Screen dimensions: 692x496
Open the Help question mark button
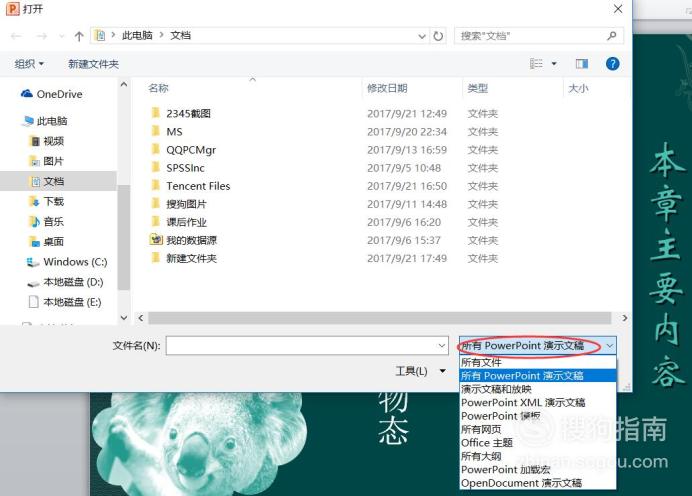[x=613, y=64]
